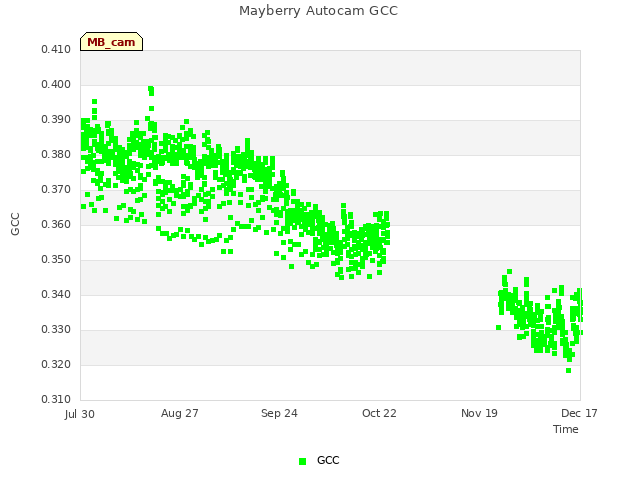Click the Dec 17 x-axis label
The width and height of the screenshot is (640, 480).
(579, 413)
